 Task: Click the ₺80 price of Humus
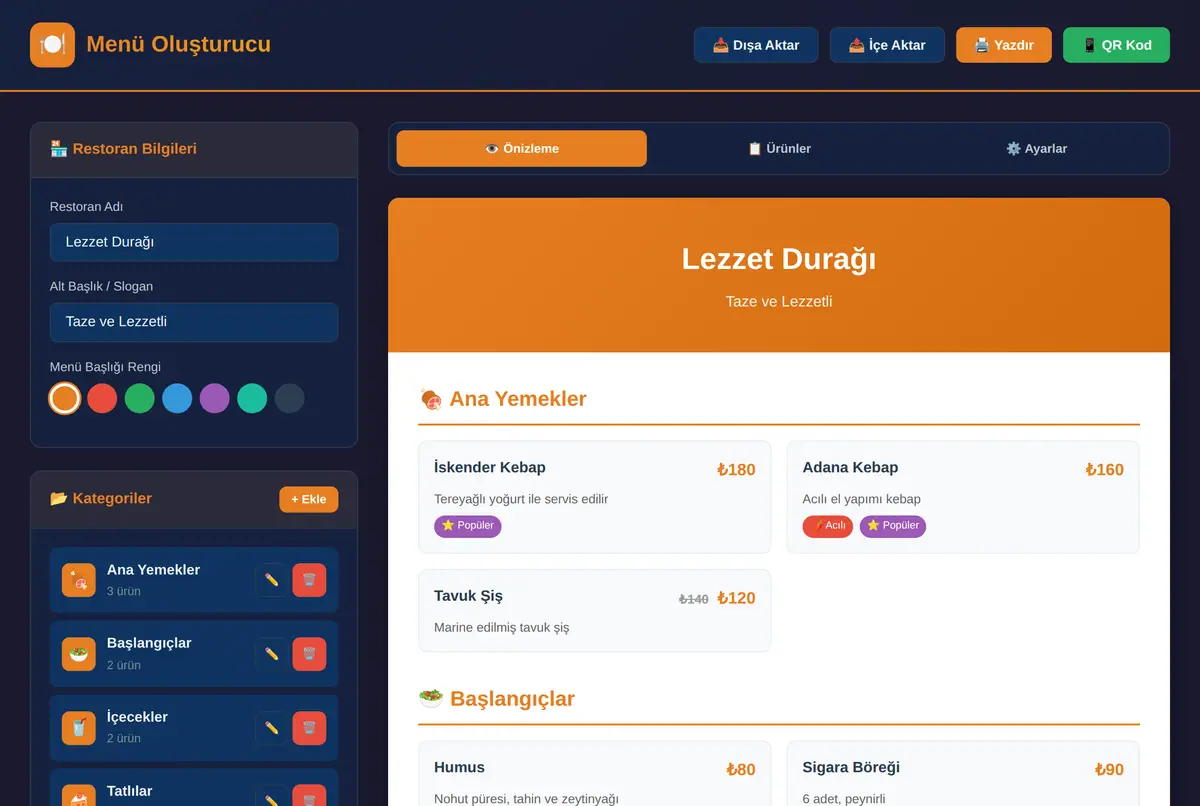(741, 769)
